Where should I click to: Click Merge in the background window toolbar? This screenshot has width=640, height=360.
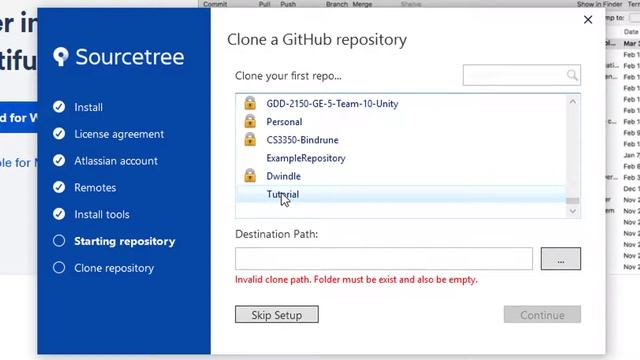362,4
